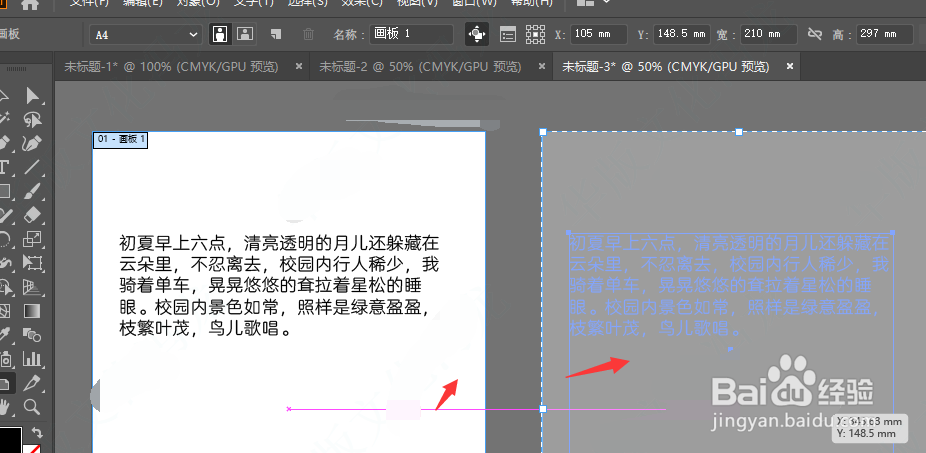
Task: Open the 选择(S) menu
Action: tap(307, 3)
